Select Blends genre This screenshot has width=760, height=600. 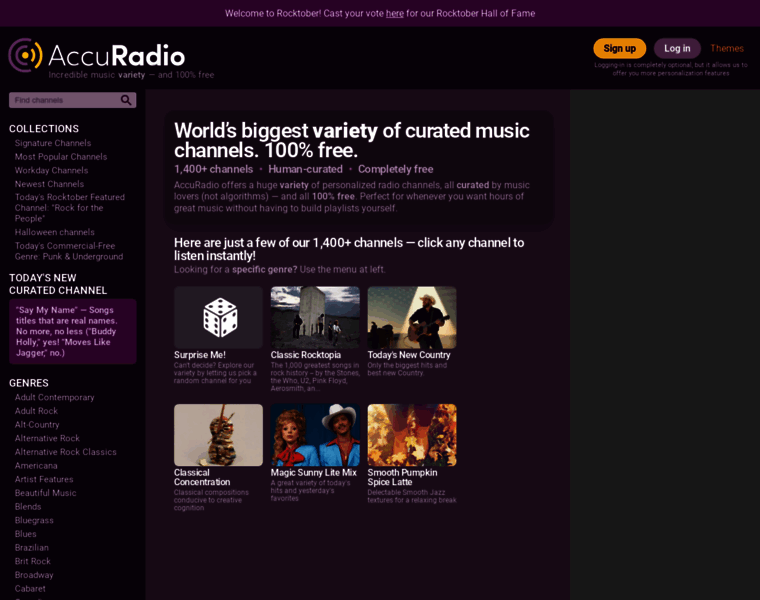click(28, 506)
